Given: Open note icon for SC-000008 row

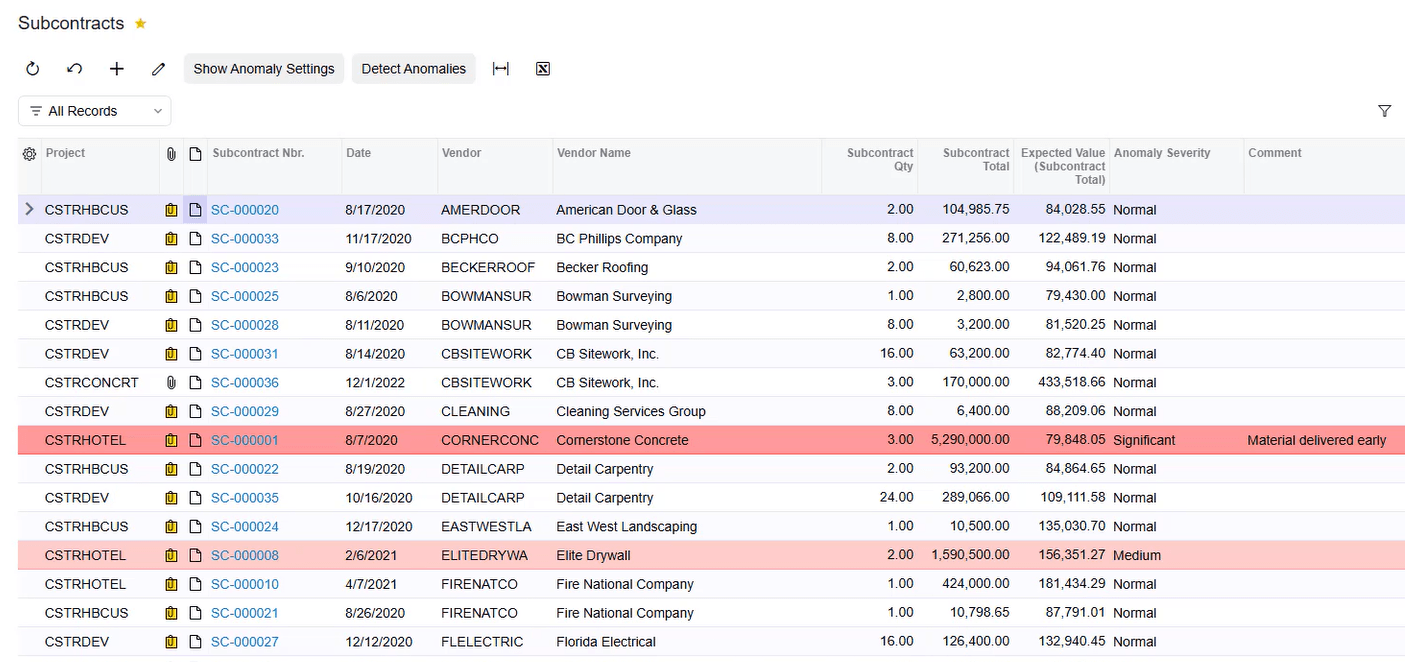Looking at the screenshot, I should click(195, 556).
